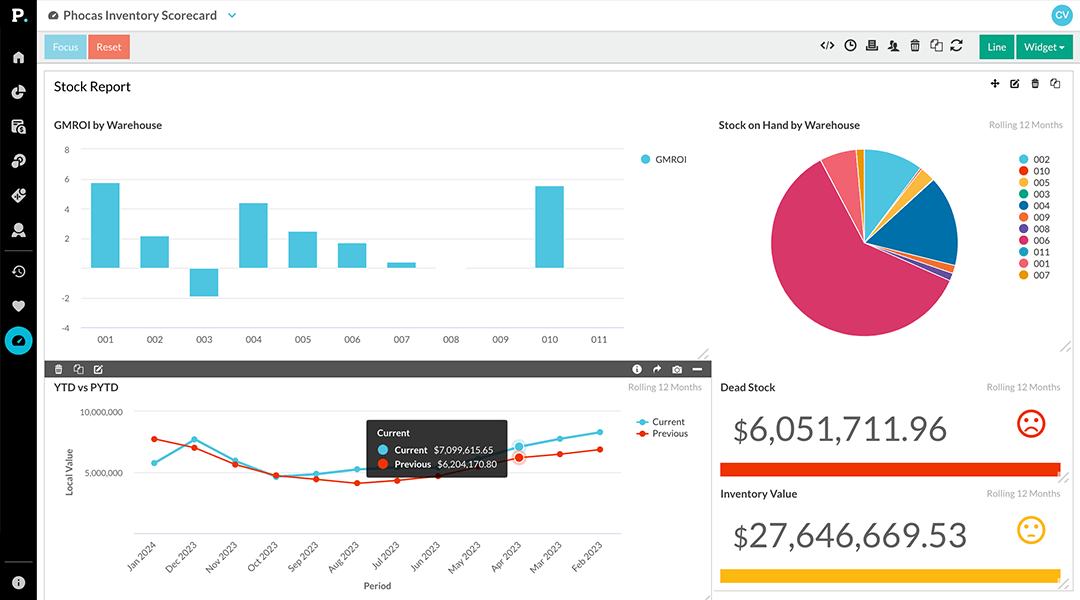Collapse the YTD vs PYTD widget
1080x600 pixels.
click(697, 369)
